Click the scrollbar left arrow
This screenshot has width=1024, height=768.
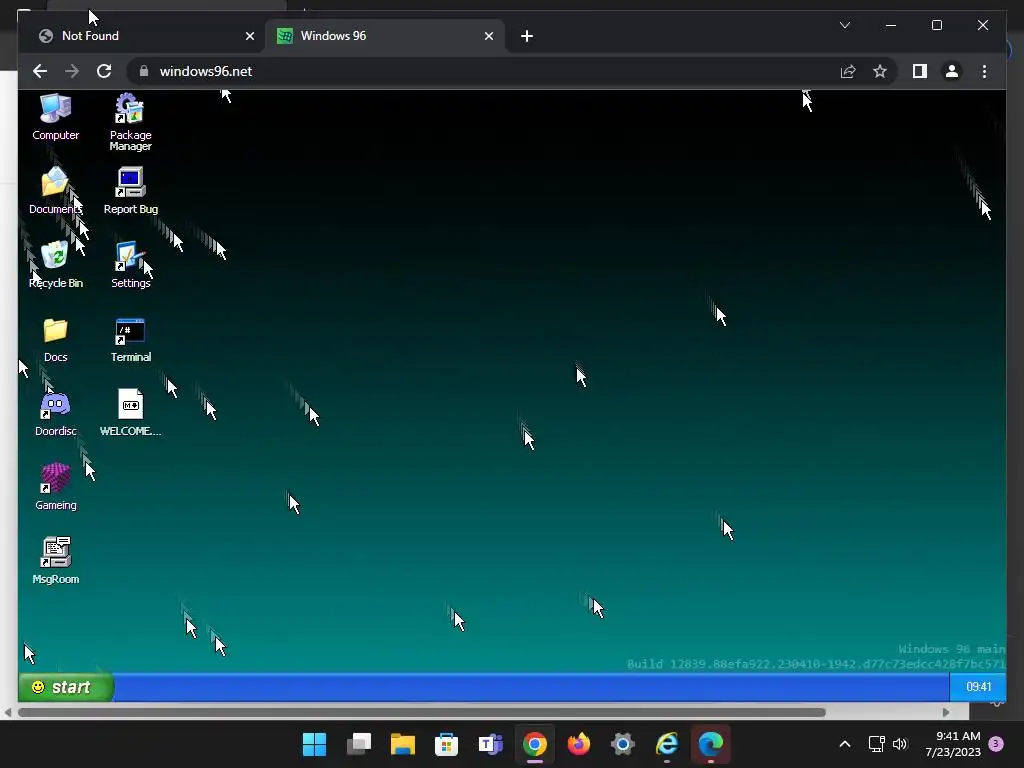coord(8,712)
